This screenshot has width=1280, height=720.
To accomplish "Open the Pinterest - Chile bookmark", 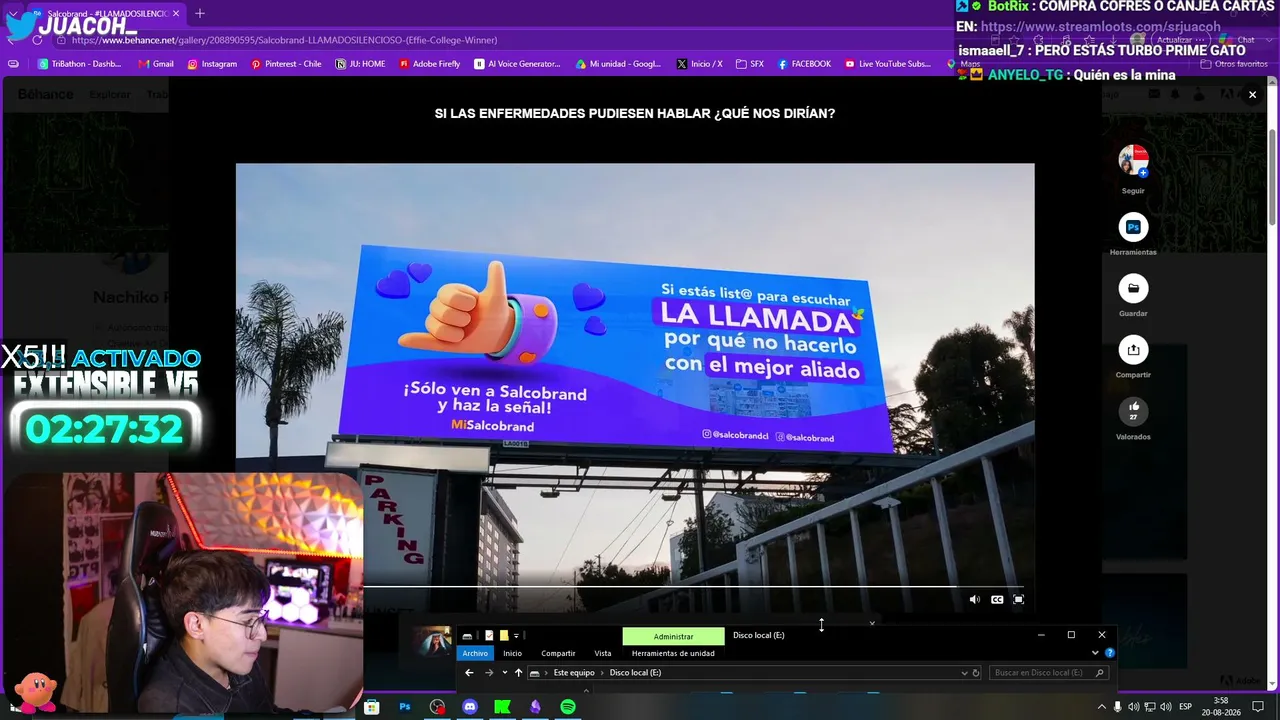I will pyautogui.click(x=286, y=64).
